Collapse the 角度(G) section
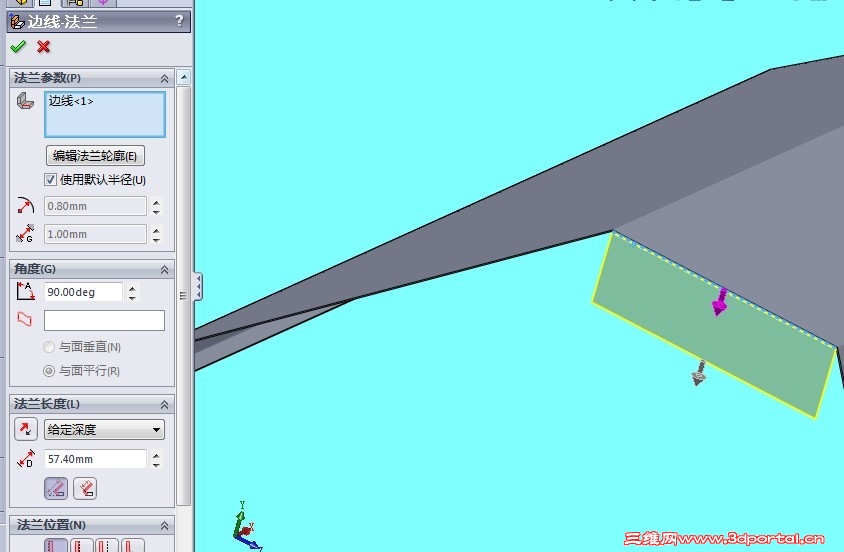Viewport: 844px width, 552px height. tap(164, 270)
